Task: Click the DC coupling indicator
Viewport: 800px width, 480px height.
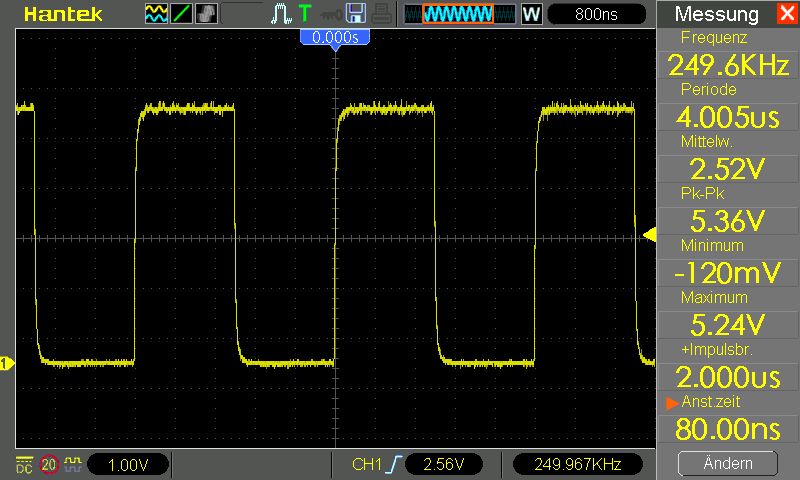Action: point(23,464)
